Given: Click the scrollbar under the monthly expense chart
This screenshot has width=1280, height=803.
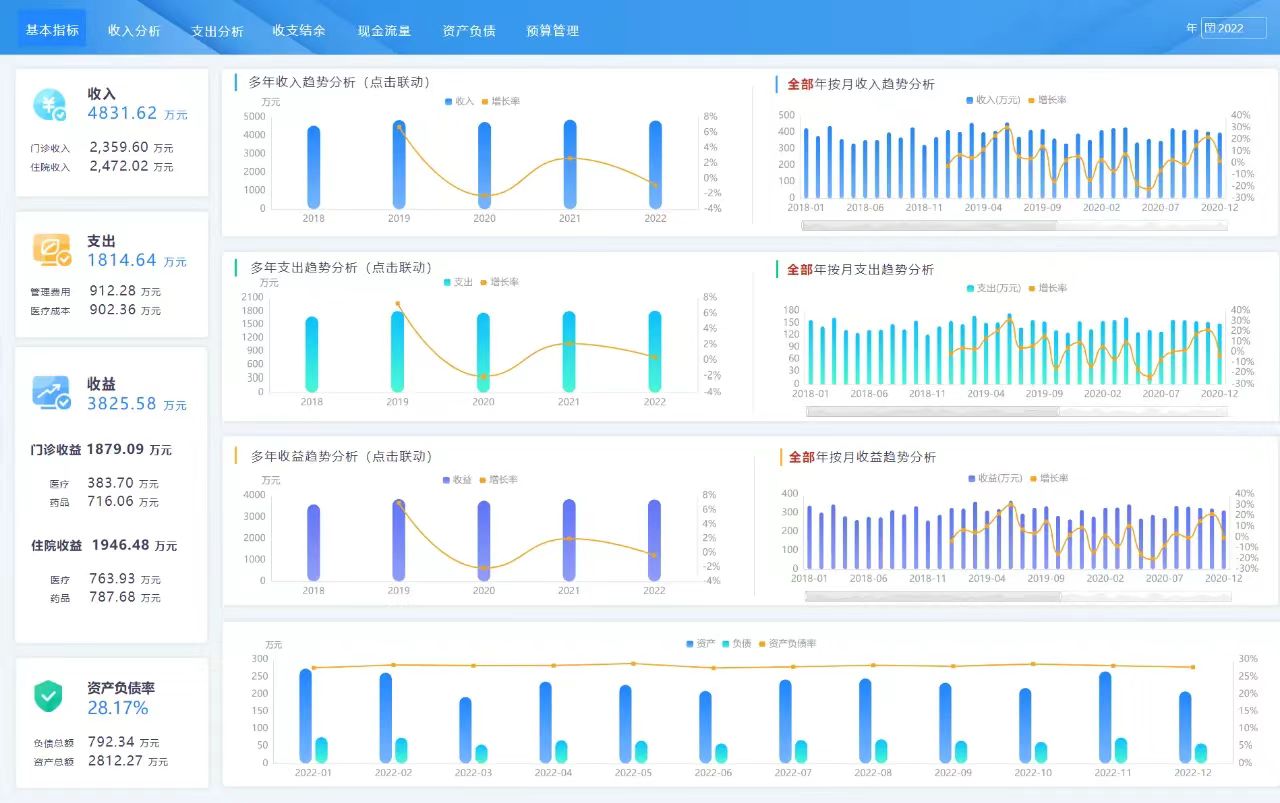Looking at the screenshot, I should point(1016,411).
